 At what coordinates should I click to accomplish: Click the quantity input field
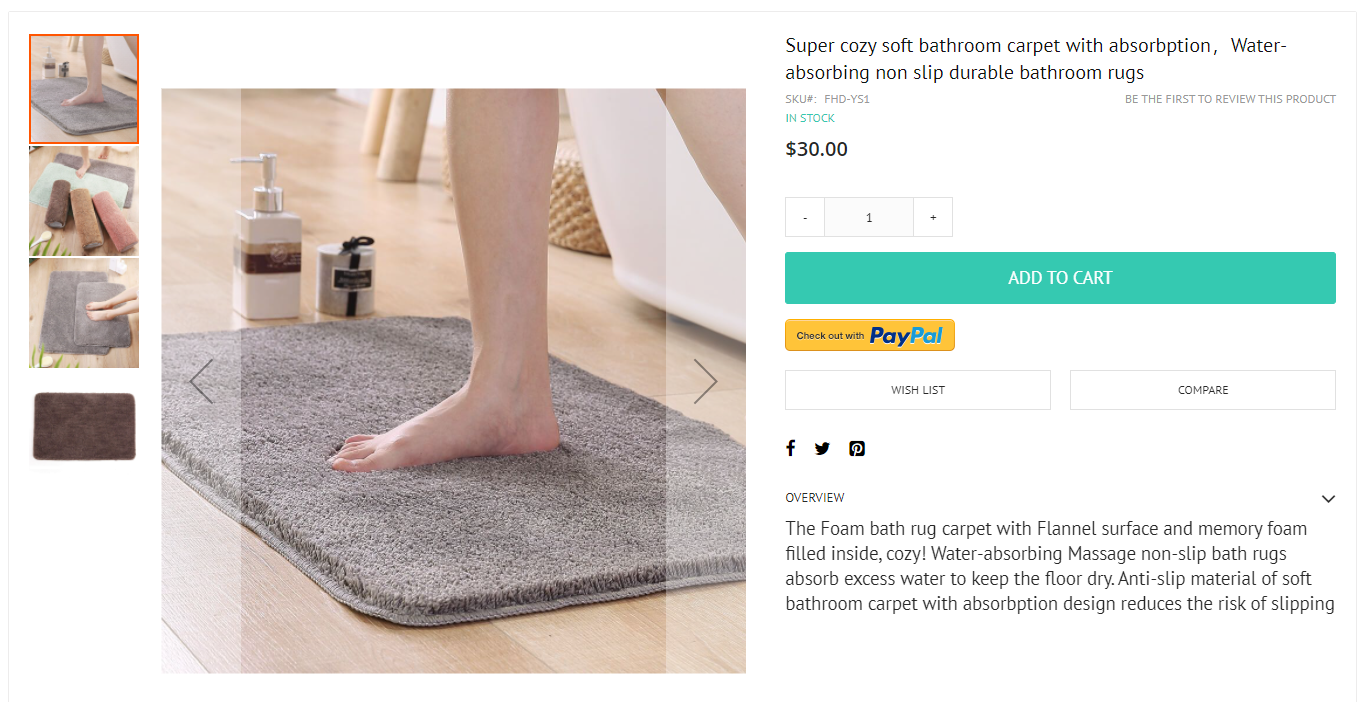click(x=869, y=217)
